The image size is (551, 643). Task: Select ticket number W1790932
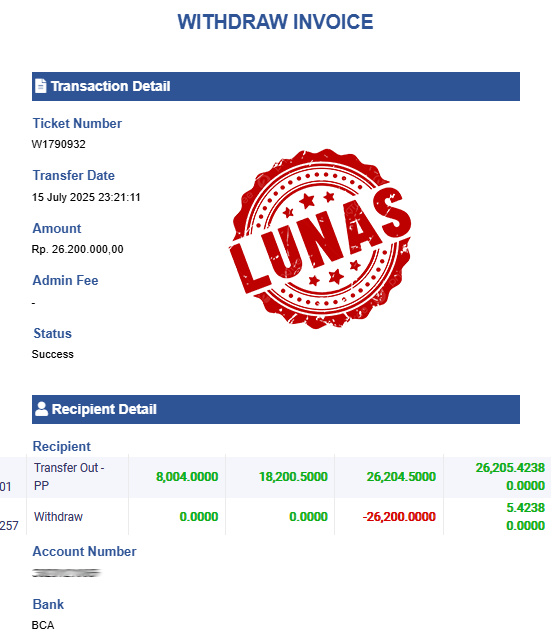59,144
